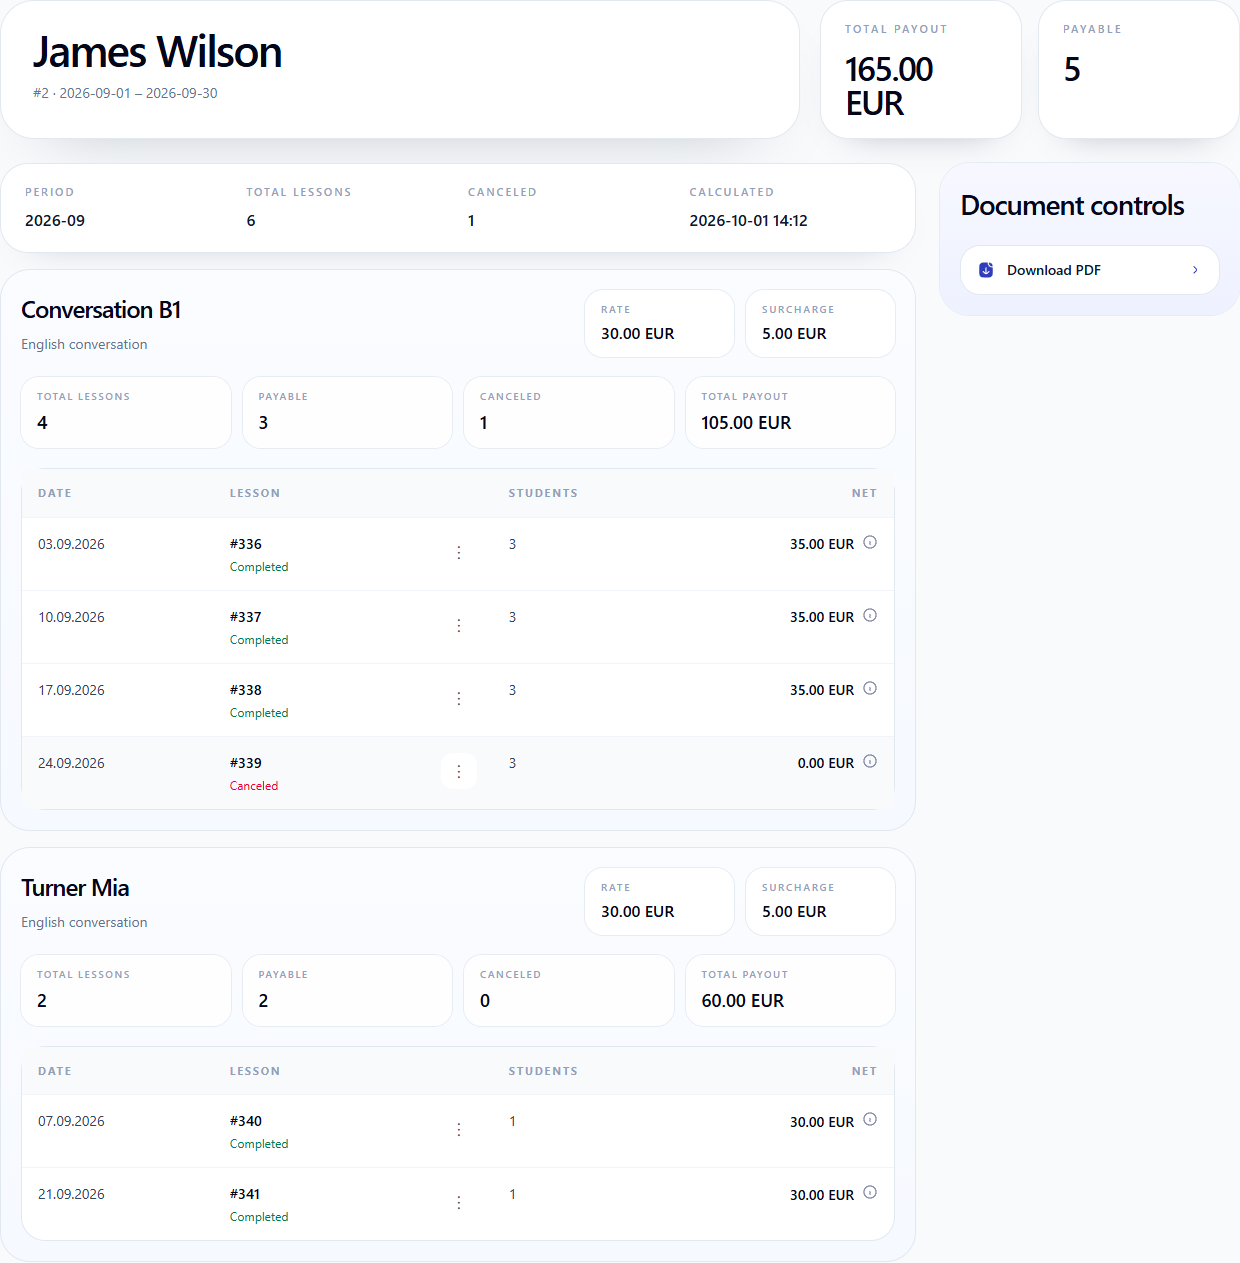Click date 07.09.2026 in the table
The image size is (1240, 1263).
(71, 1122)
